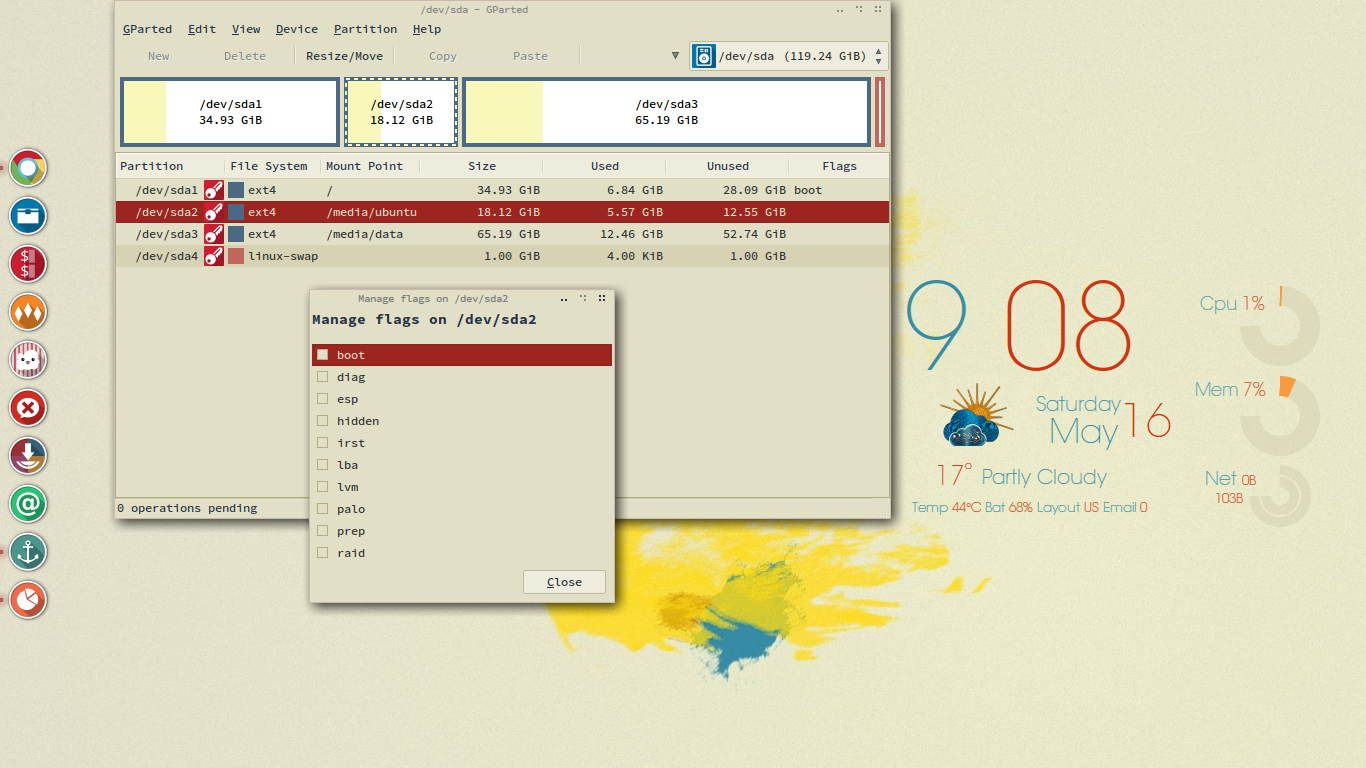The image size is (1366, 768).
Task: Click the green @ email dock icon
Action: (29, 504)
